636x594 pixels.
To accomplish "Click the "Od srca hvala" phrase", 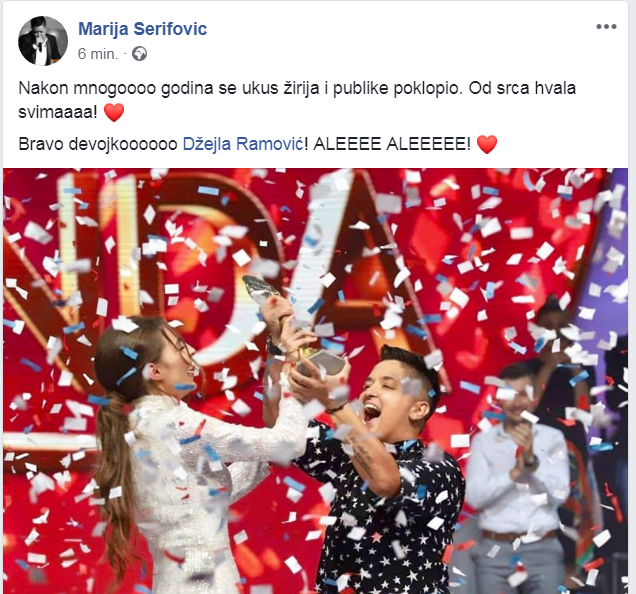I will pyautogui.click(x=522, y=88).
